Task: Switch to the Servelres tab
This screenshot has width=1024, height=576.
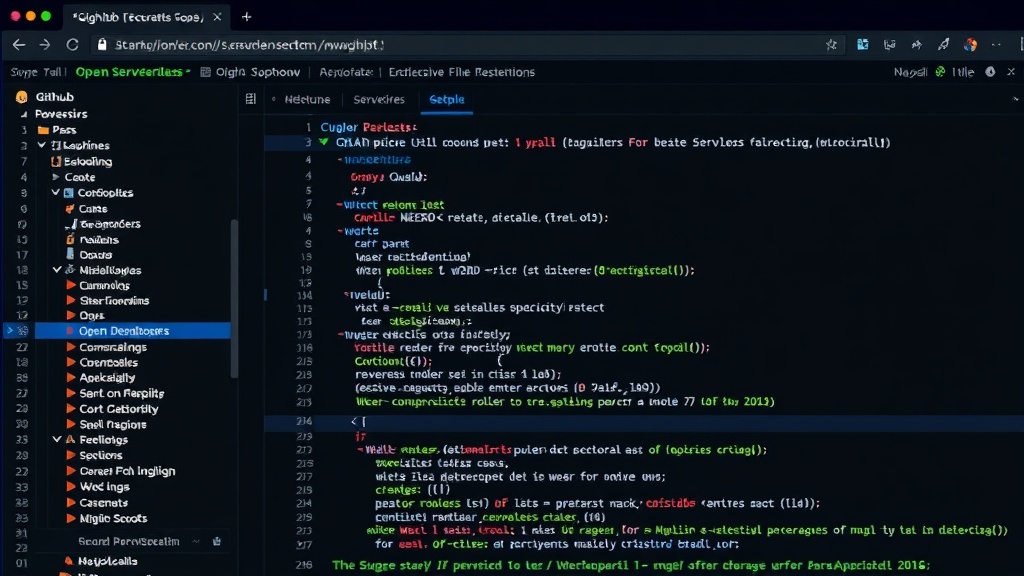Action: [x=379, y=99]
